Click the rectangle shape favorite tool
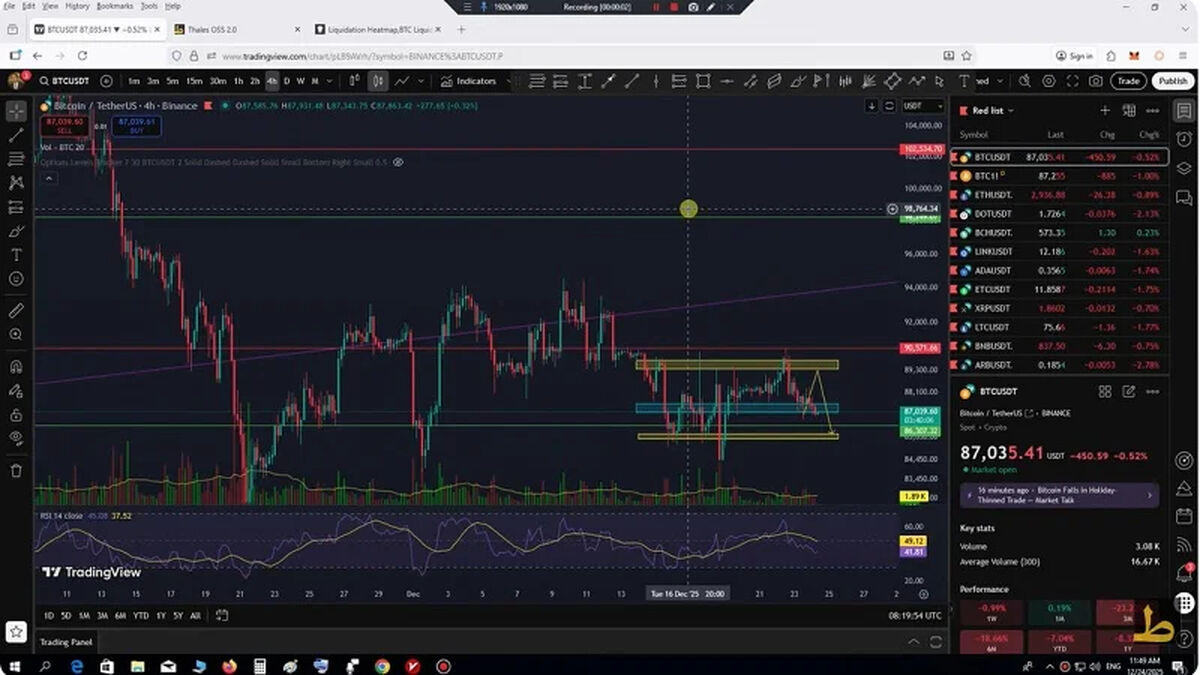The width and height of the screenshot is (1200, 675). click(x=703, y=81)
